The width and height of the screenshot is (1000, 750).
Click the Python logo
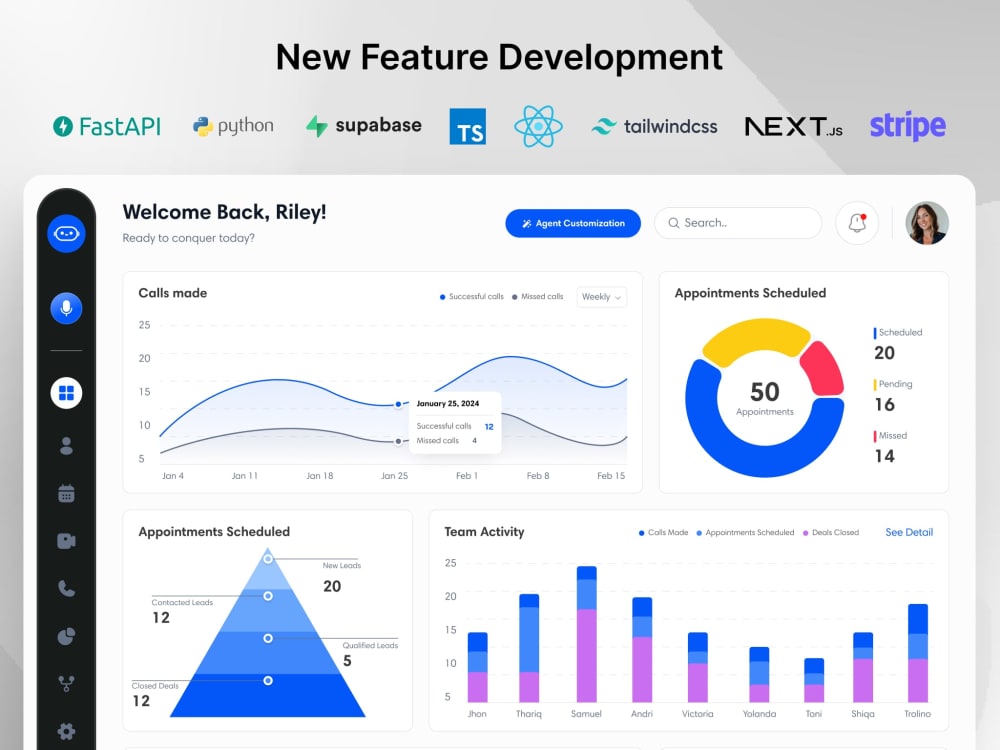[233, 126]
